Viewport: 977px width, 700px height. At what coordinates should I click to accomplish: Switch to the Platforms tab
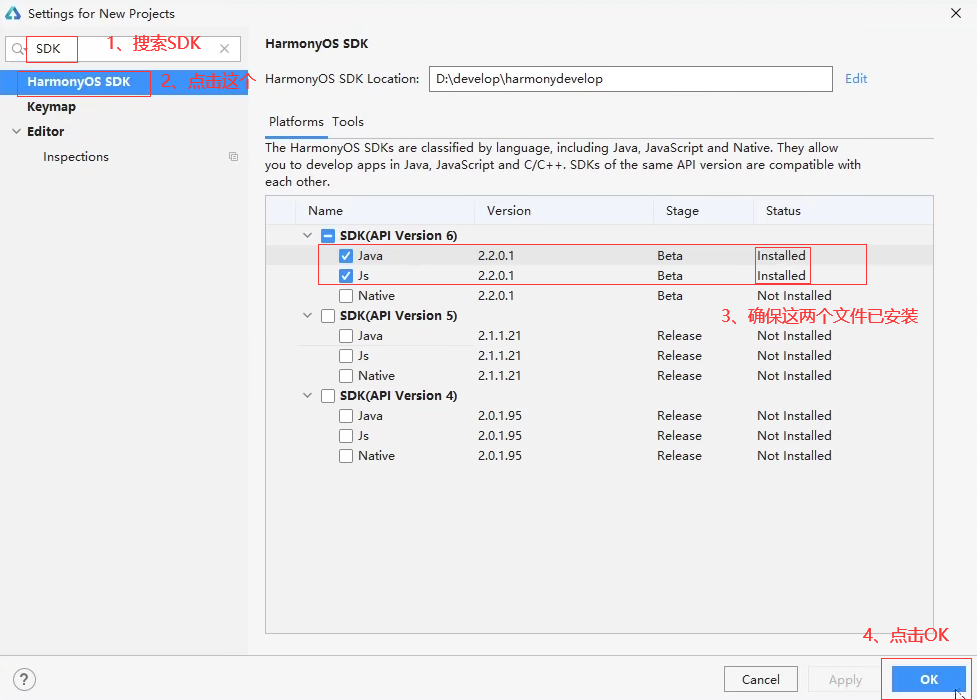pyautogui.click(x=296, y=122)
